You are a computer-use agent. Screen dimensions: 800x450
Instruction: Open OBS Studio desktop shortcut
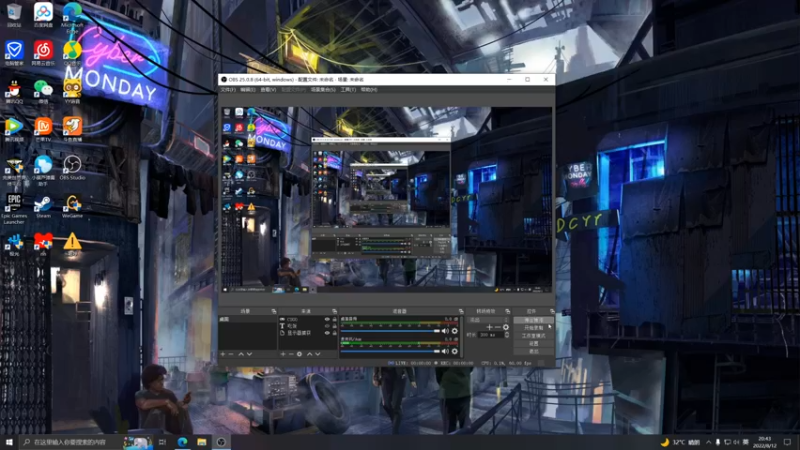point(72,168)
